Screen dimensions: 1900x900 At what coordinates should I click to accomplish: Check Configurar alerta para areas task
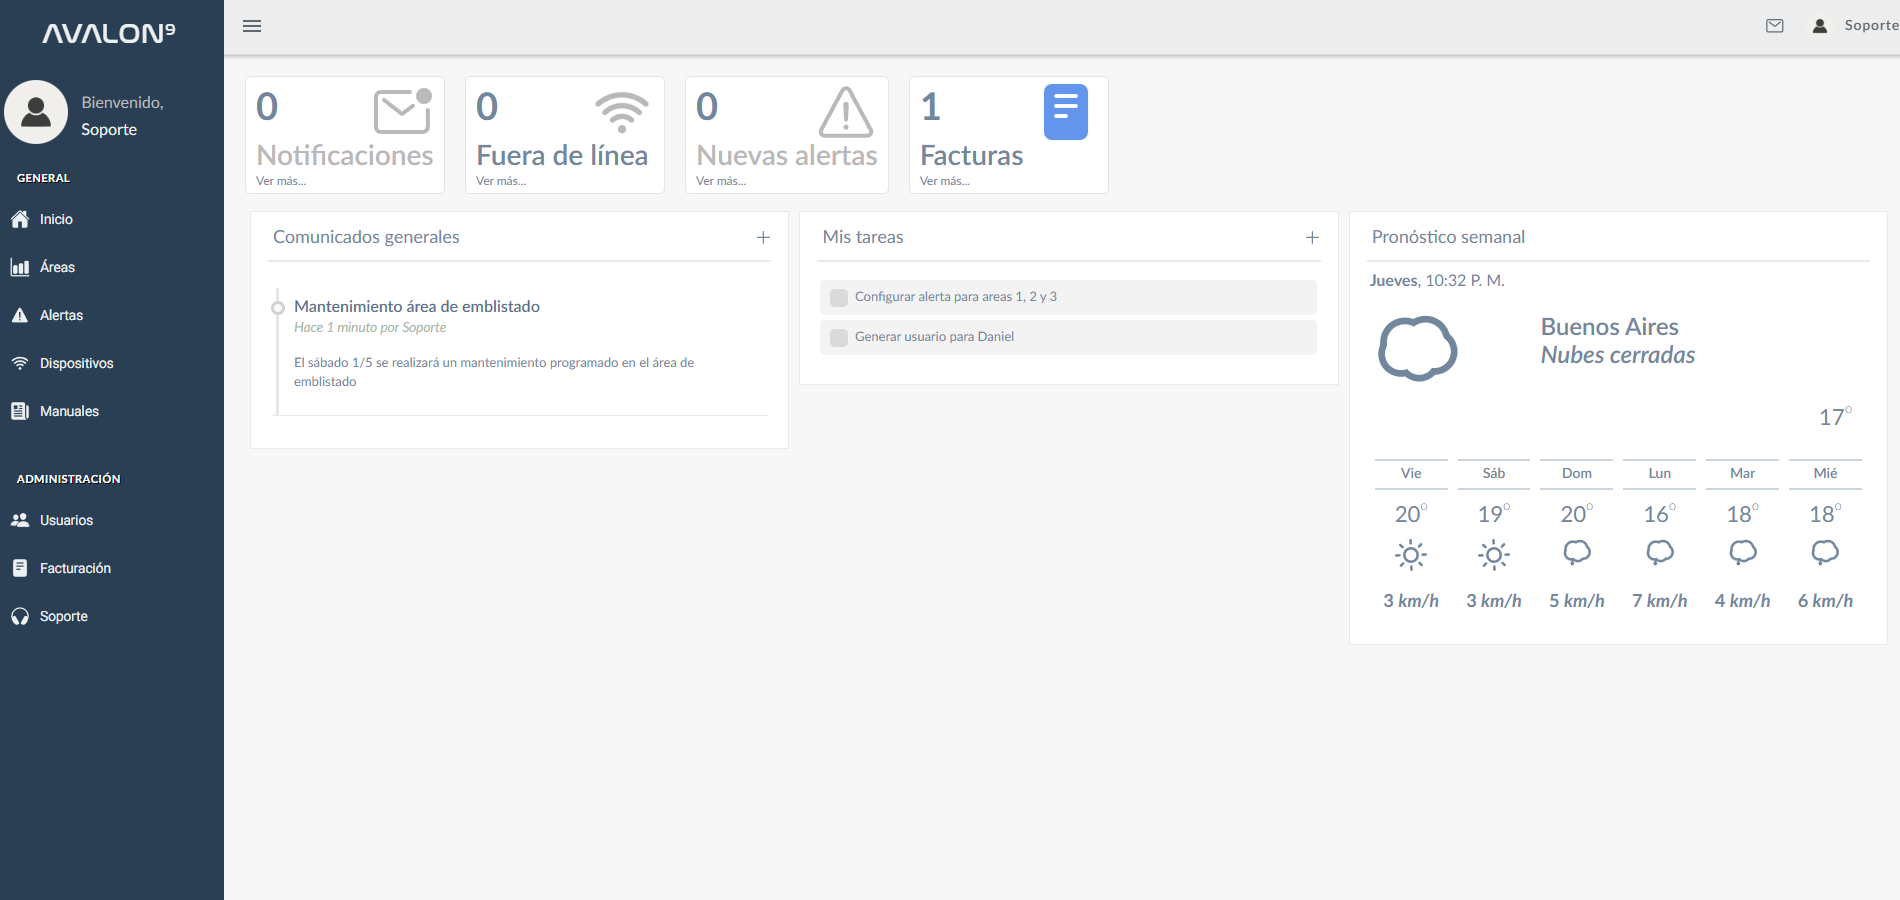[x=839, y=297]
